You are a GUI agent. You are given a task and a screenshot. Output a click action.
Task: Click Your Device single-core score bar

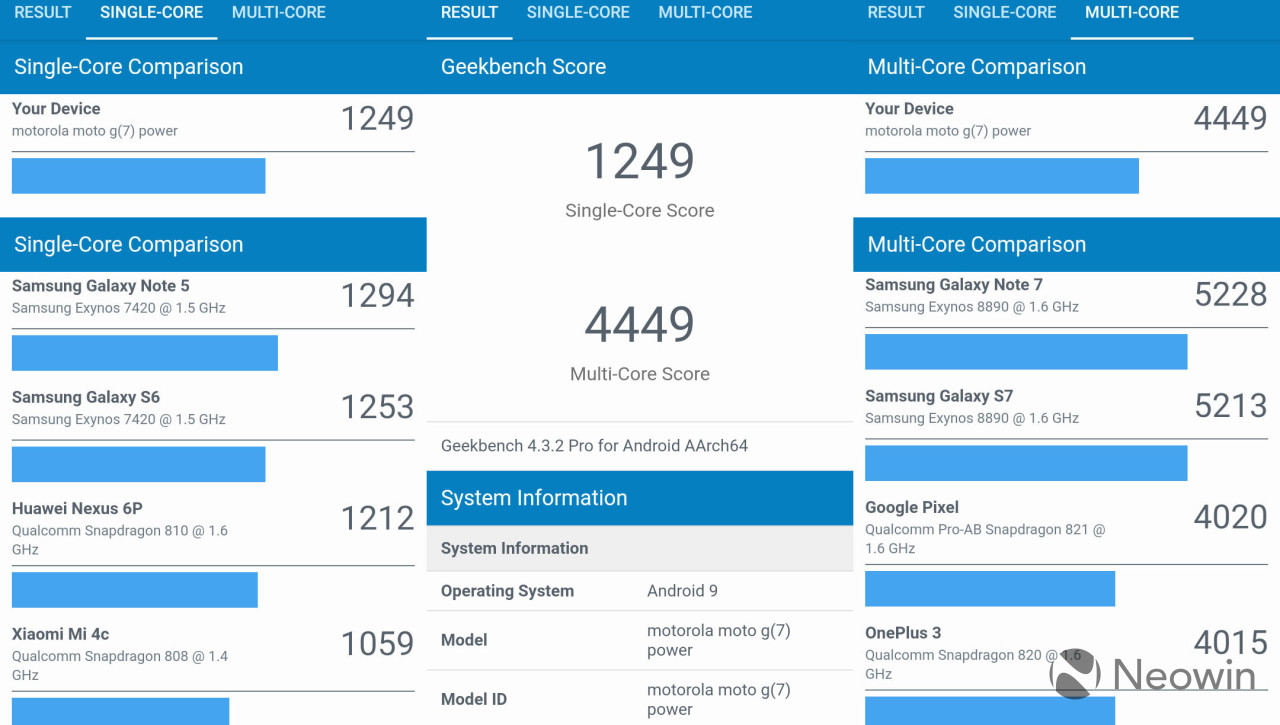coord(138,176)
